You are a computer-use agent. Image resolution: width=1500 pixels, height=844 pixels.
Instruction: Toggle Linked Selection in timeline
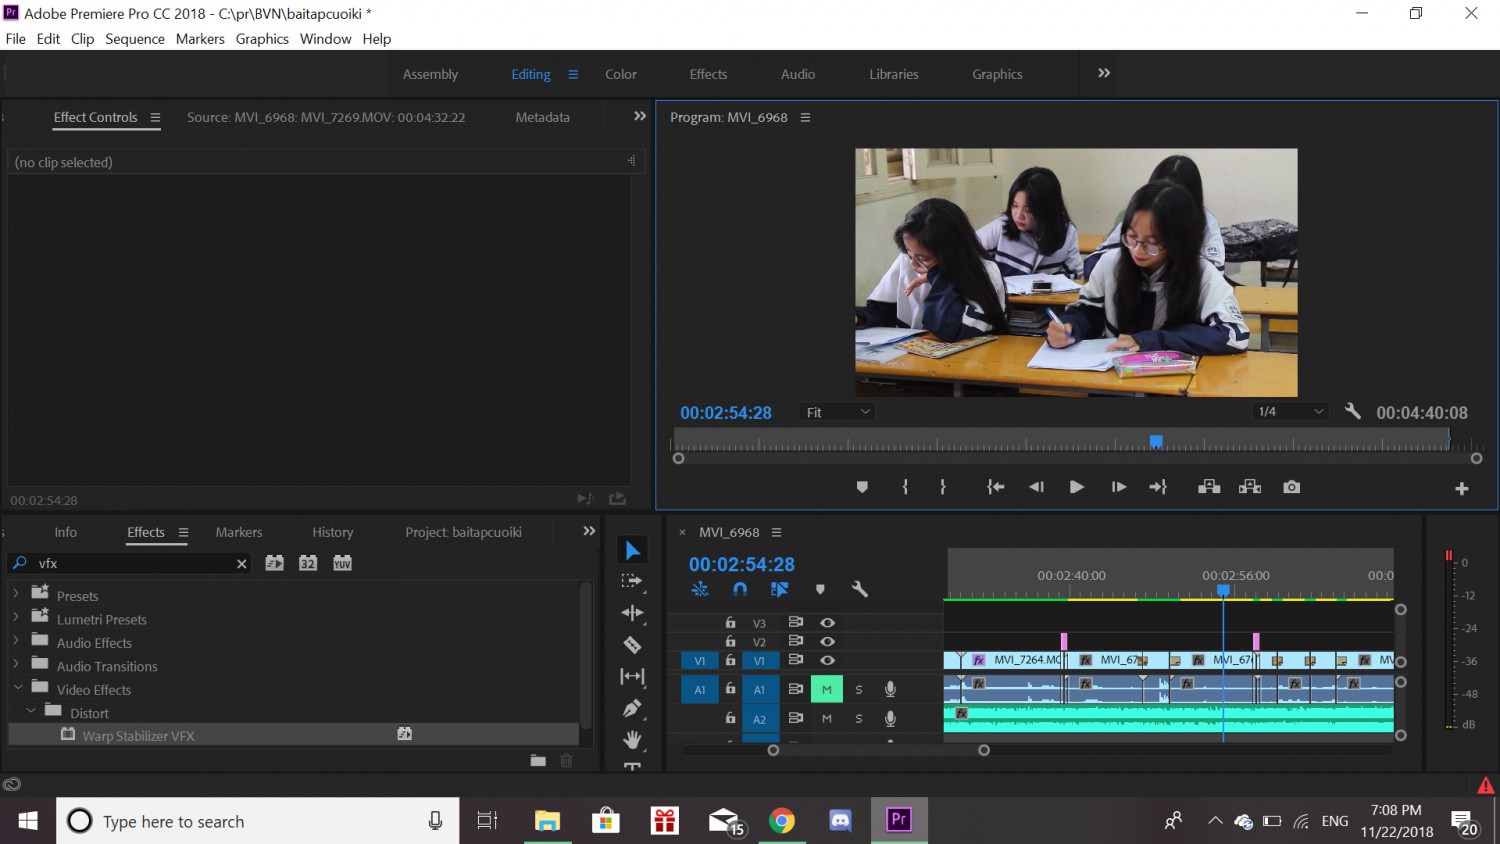tap(780, 589)
